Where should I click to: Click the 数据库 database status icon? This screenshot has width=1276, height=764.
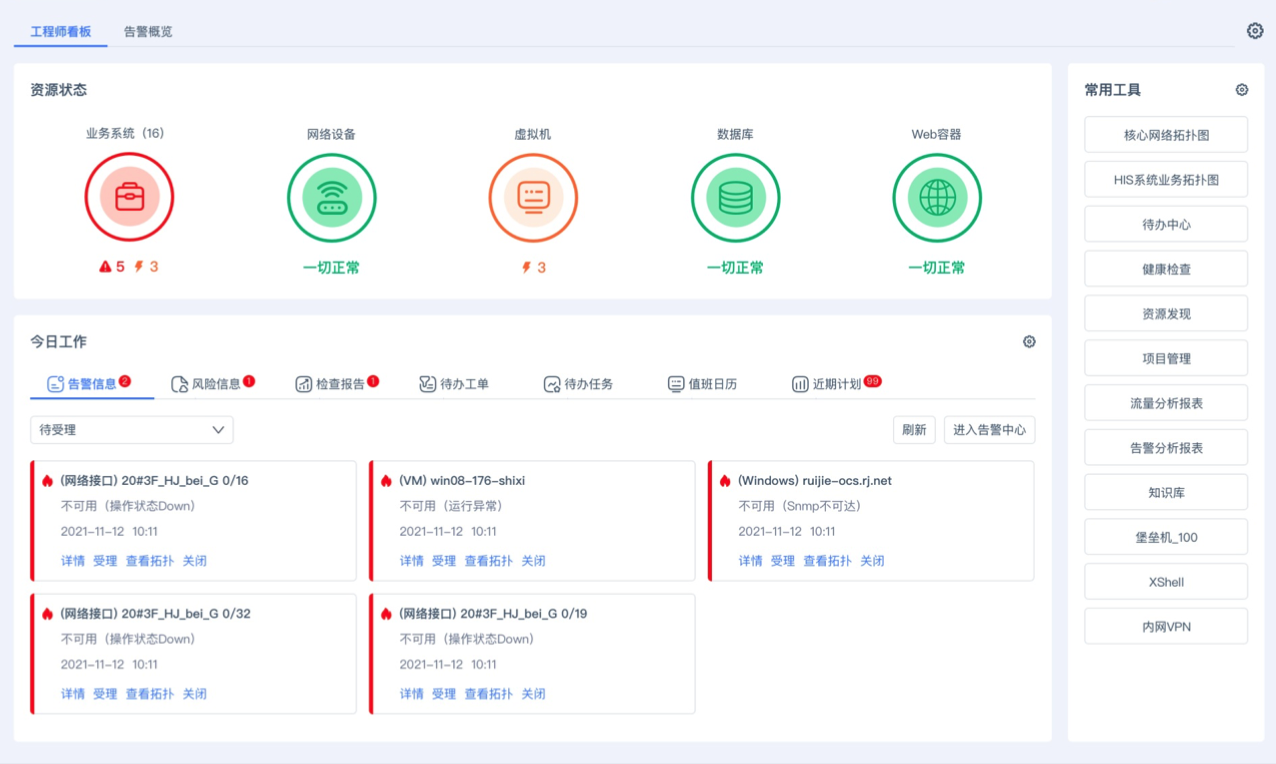tap(735, 197)
